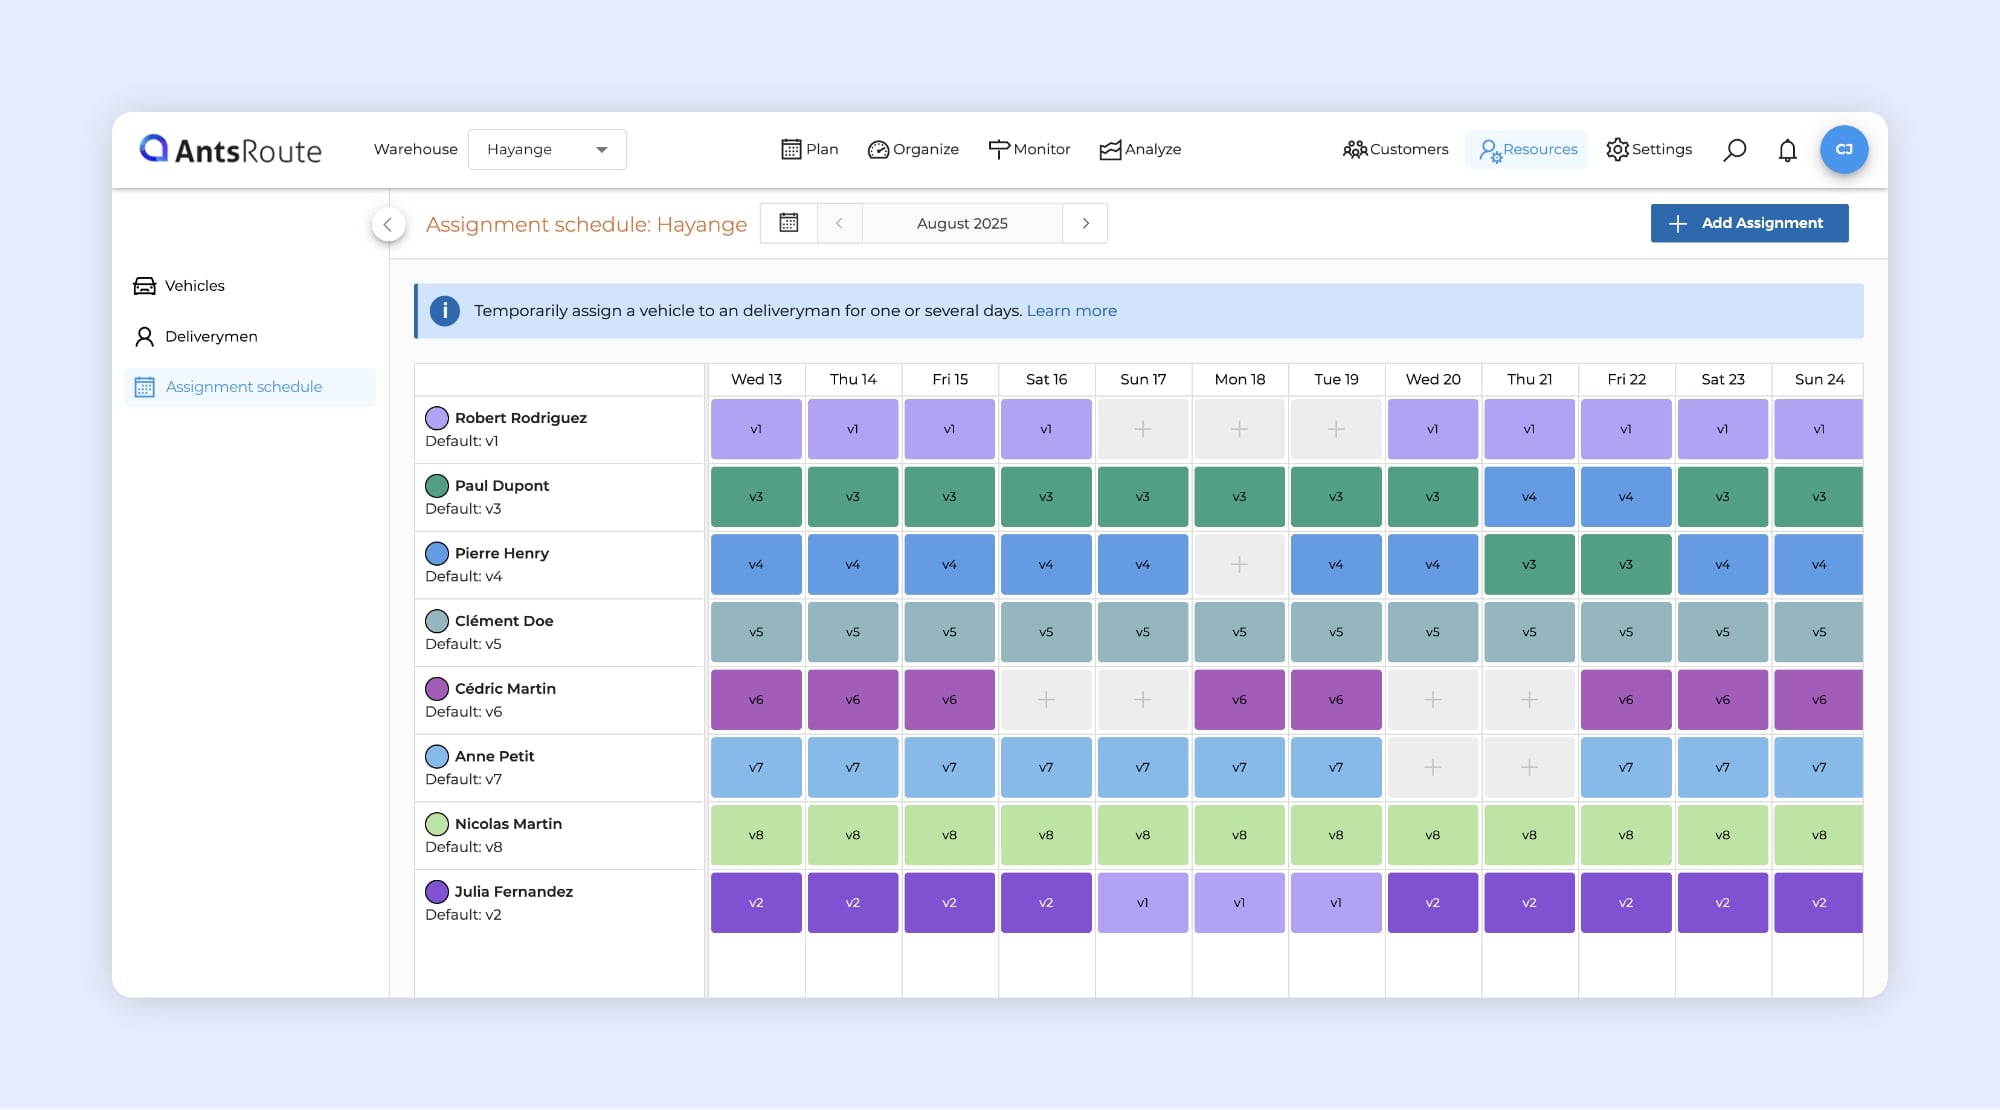Click the search magnifier icon
Viewport: 2000px width, 1110px height.
(x=1734, y=150)
